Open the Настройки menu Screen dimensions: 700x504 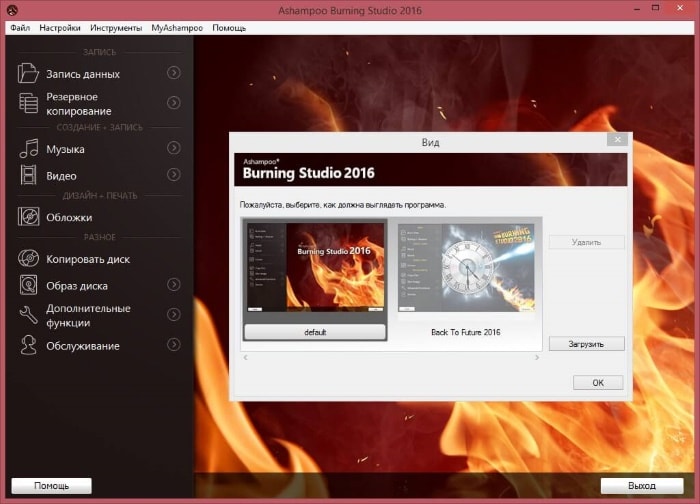point(60,28)
